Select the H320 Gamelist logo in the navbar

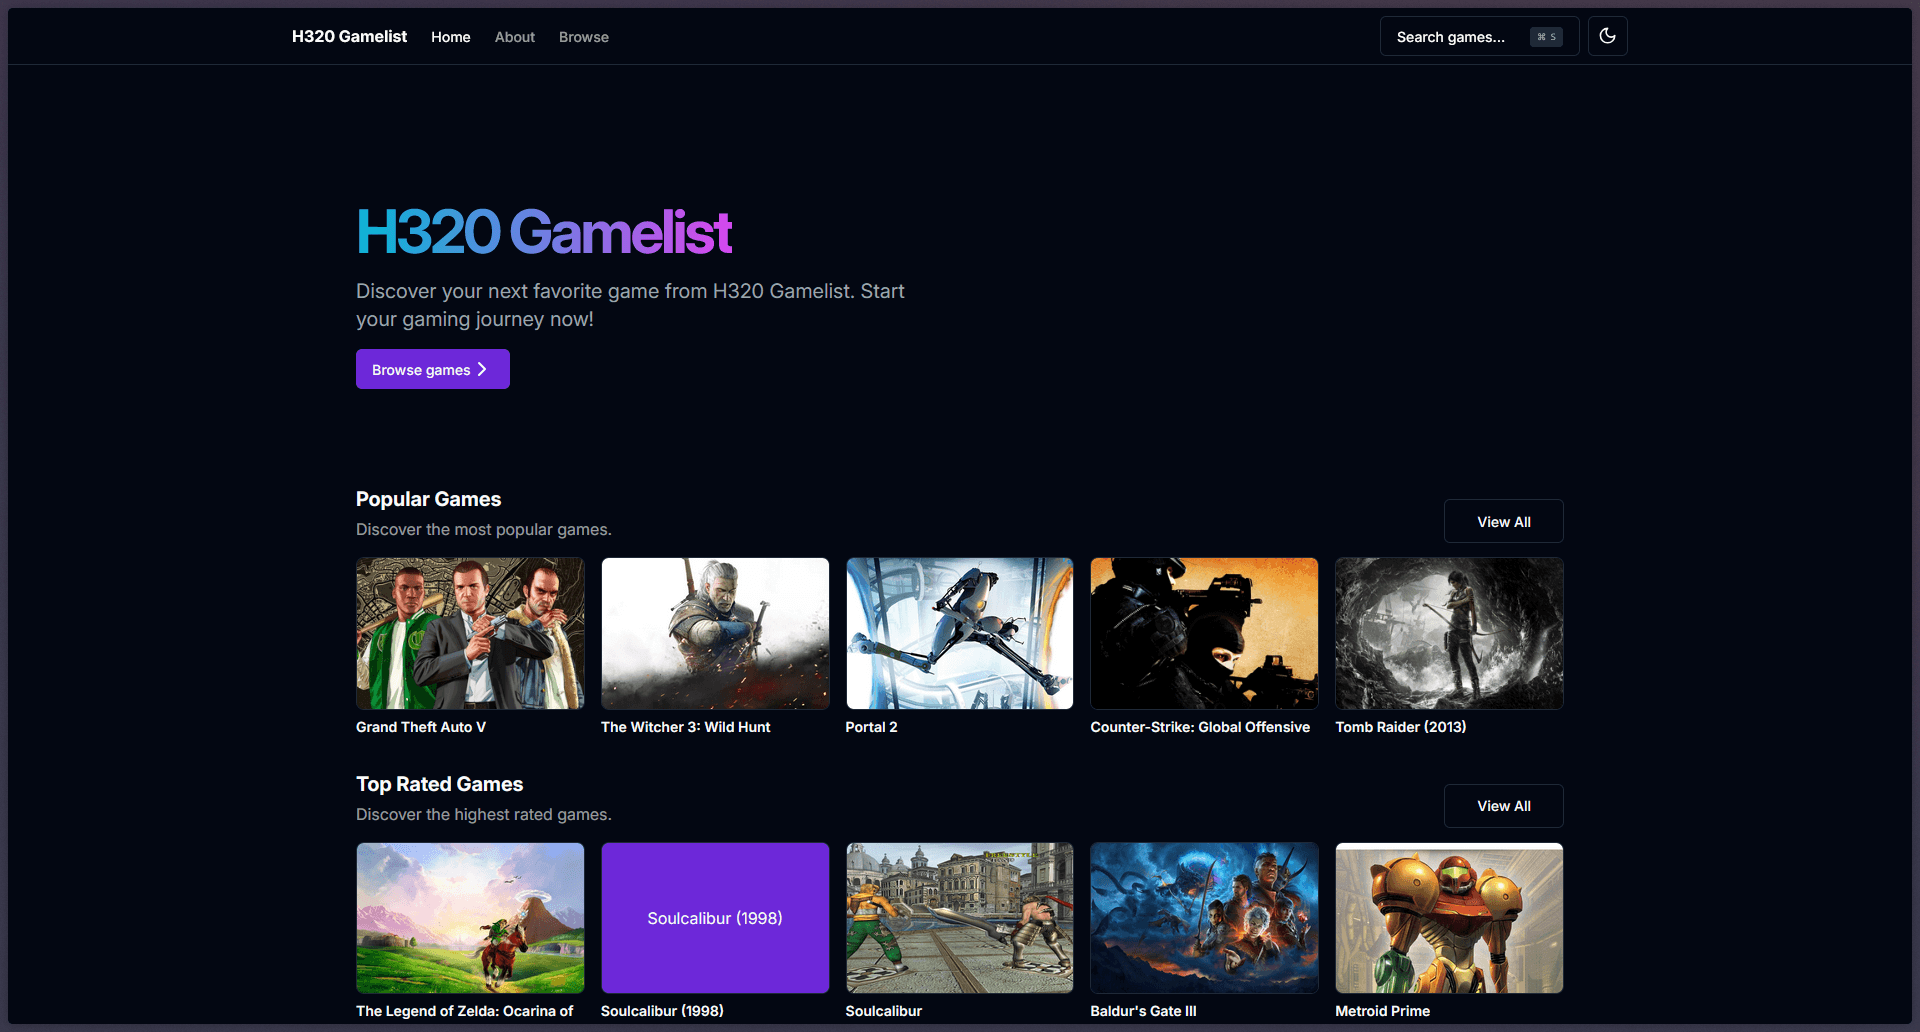coord(348,36)
